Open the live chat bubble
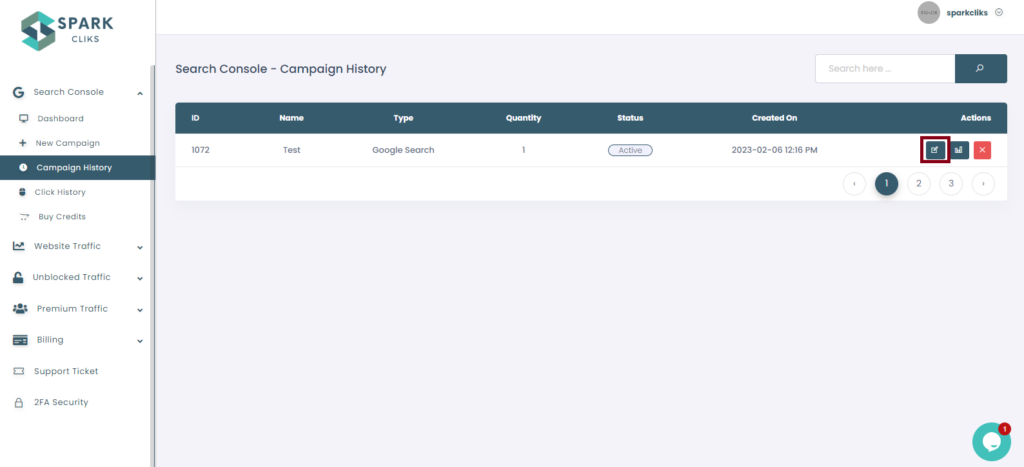The width and height of the screenshot is (1024, 467). click(x=991, y=442)
